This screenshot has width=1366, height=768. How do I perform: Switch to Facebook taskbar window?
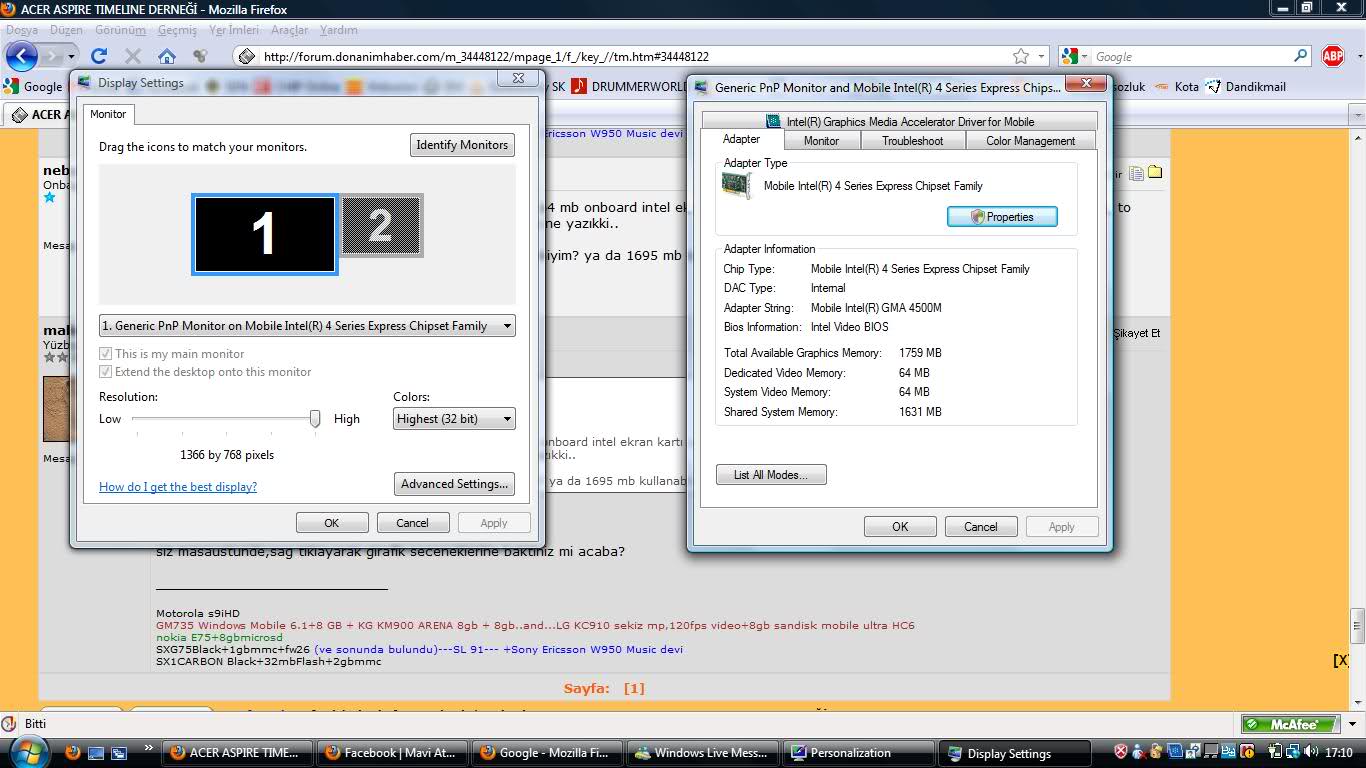394,753
